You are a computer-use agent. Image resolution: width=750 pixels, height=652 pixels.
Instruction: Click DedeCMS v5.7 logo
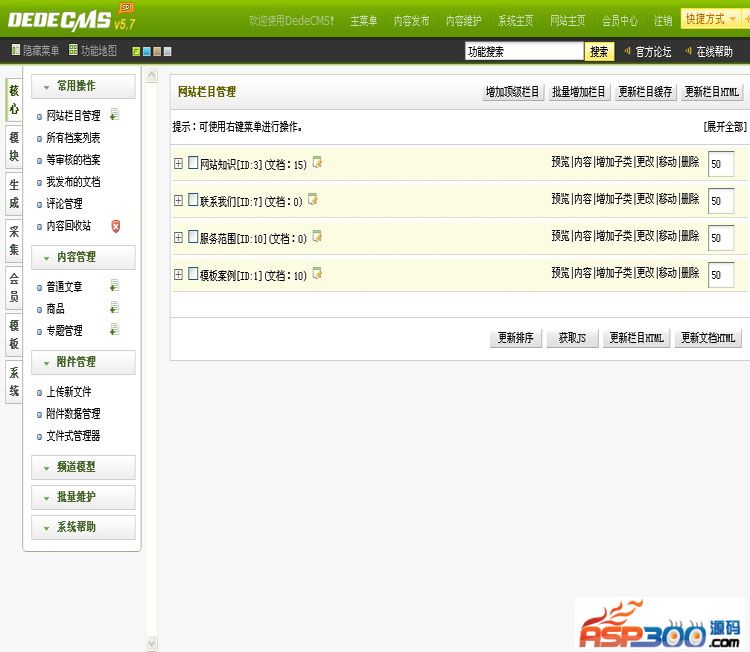[x=72, y=19]
